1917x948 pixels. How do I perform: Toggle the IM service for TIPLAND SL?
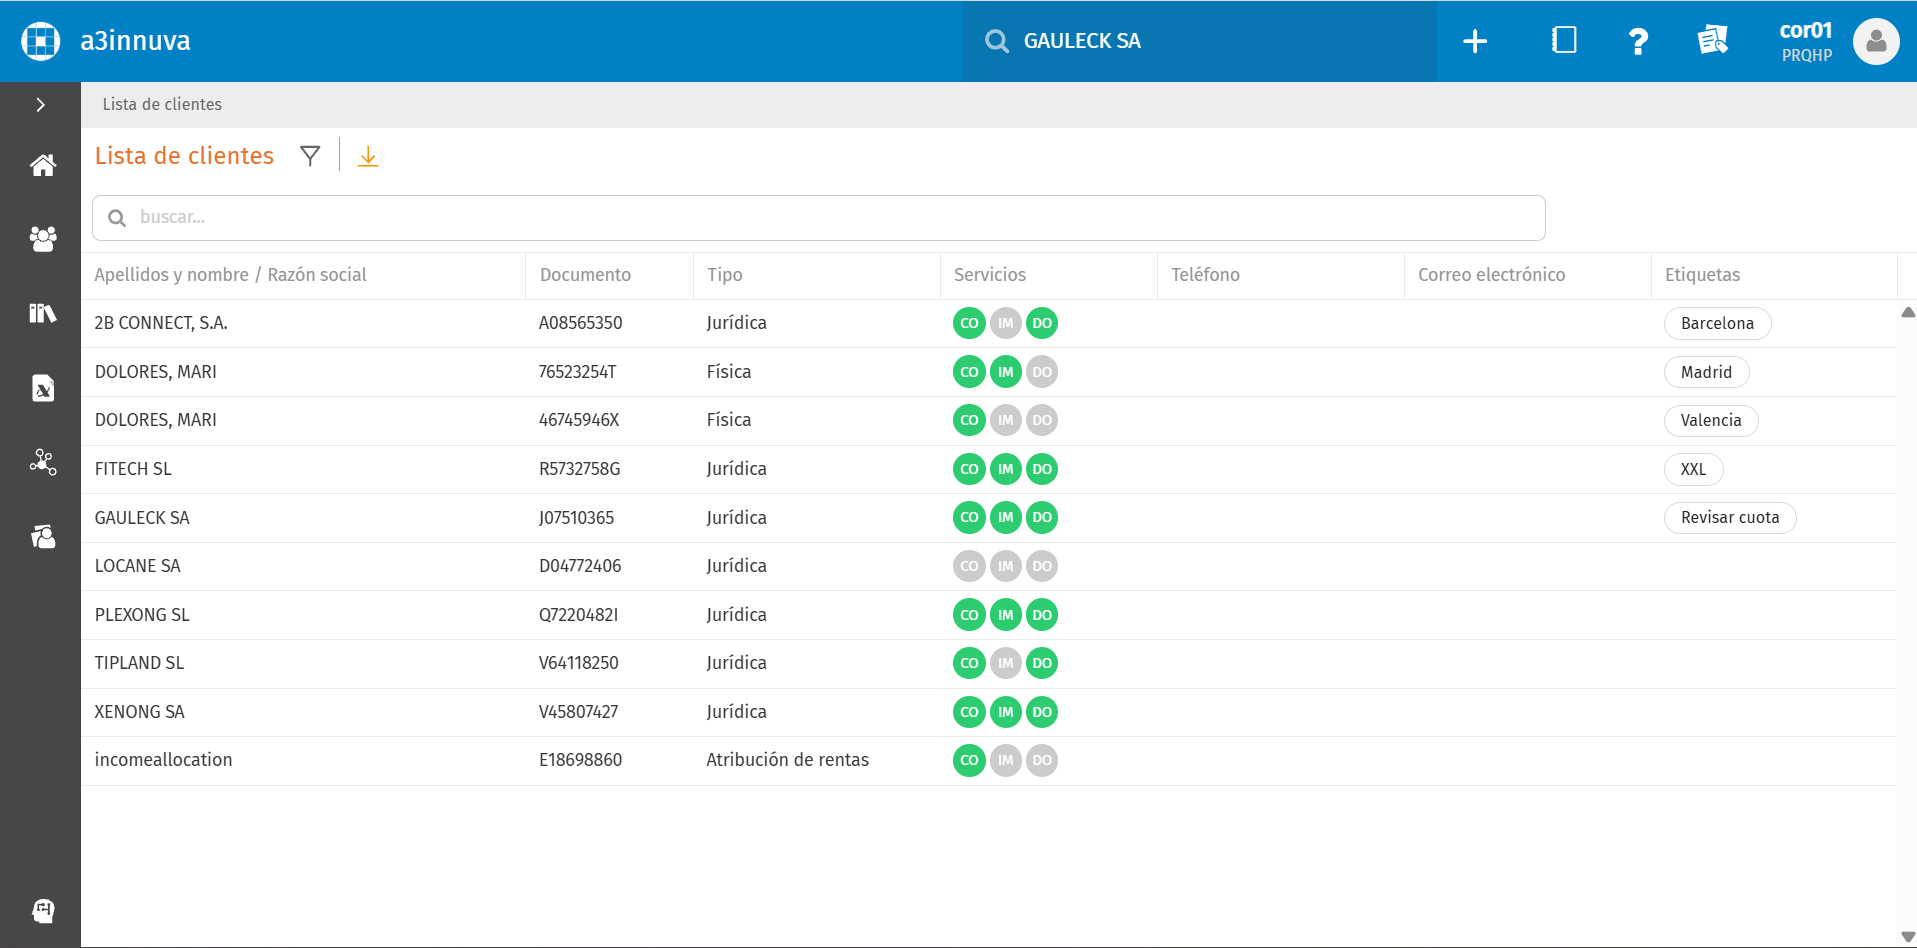point(1005,663)
